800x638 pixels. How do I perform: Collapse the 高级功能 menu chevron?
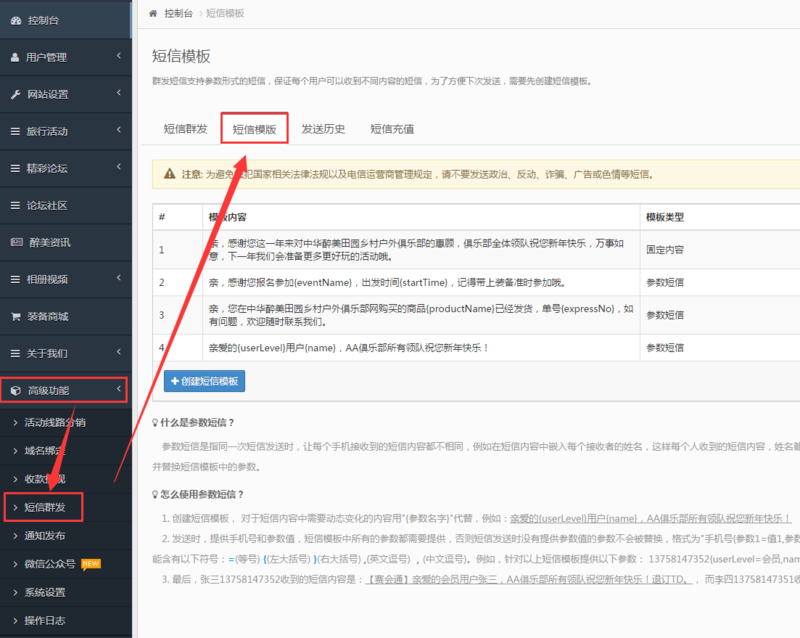pyautogui.click(x=118, y=390)
